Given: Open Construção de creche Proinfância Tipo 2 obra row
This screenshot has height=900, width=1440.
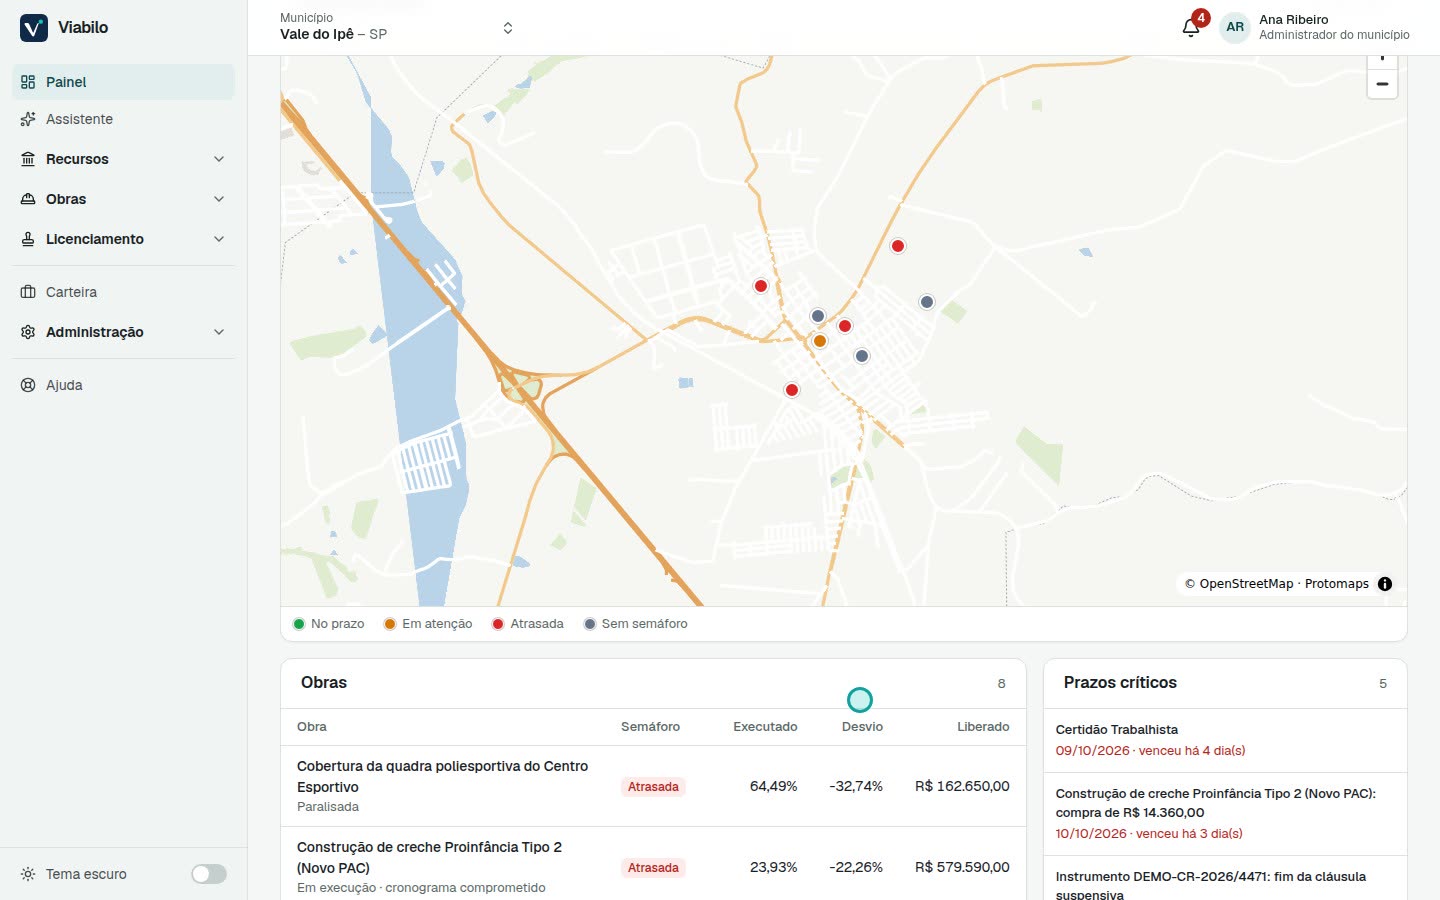Looking at the screenshot, I should [x=653, y=867].
